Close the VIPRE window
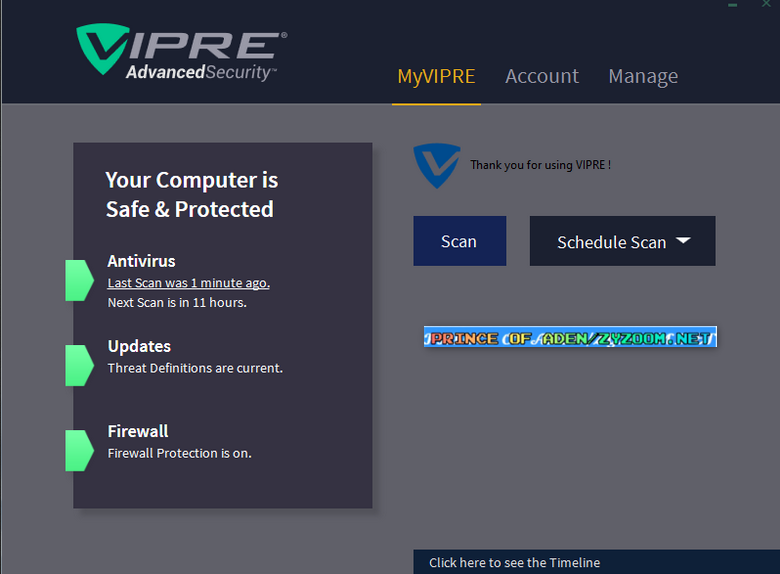Viewport: 780px width, 574px height. (x=767, y=4)
